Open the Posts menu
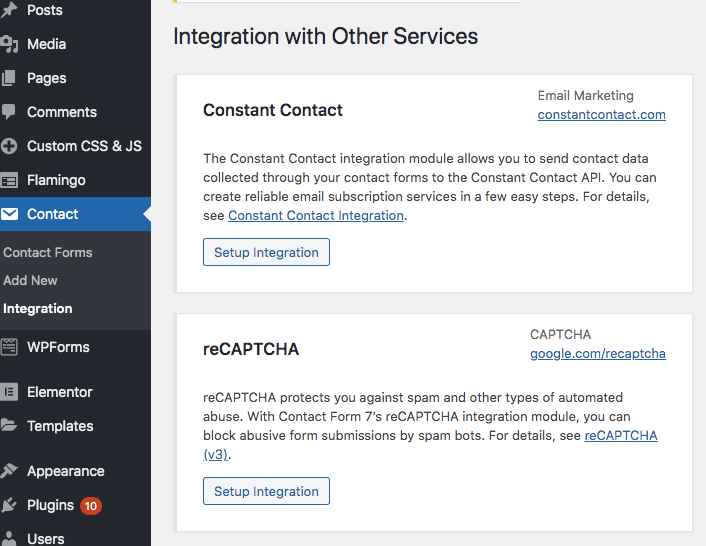This screenshot has height=546, width=706. coord(45,10)
